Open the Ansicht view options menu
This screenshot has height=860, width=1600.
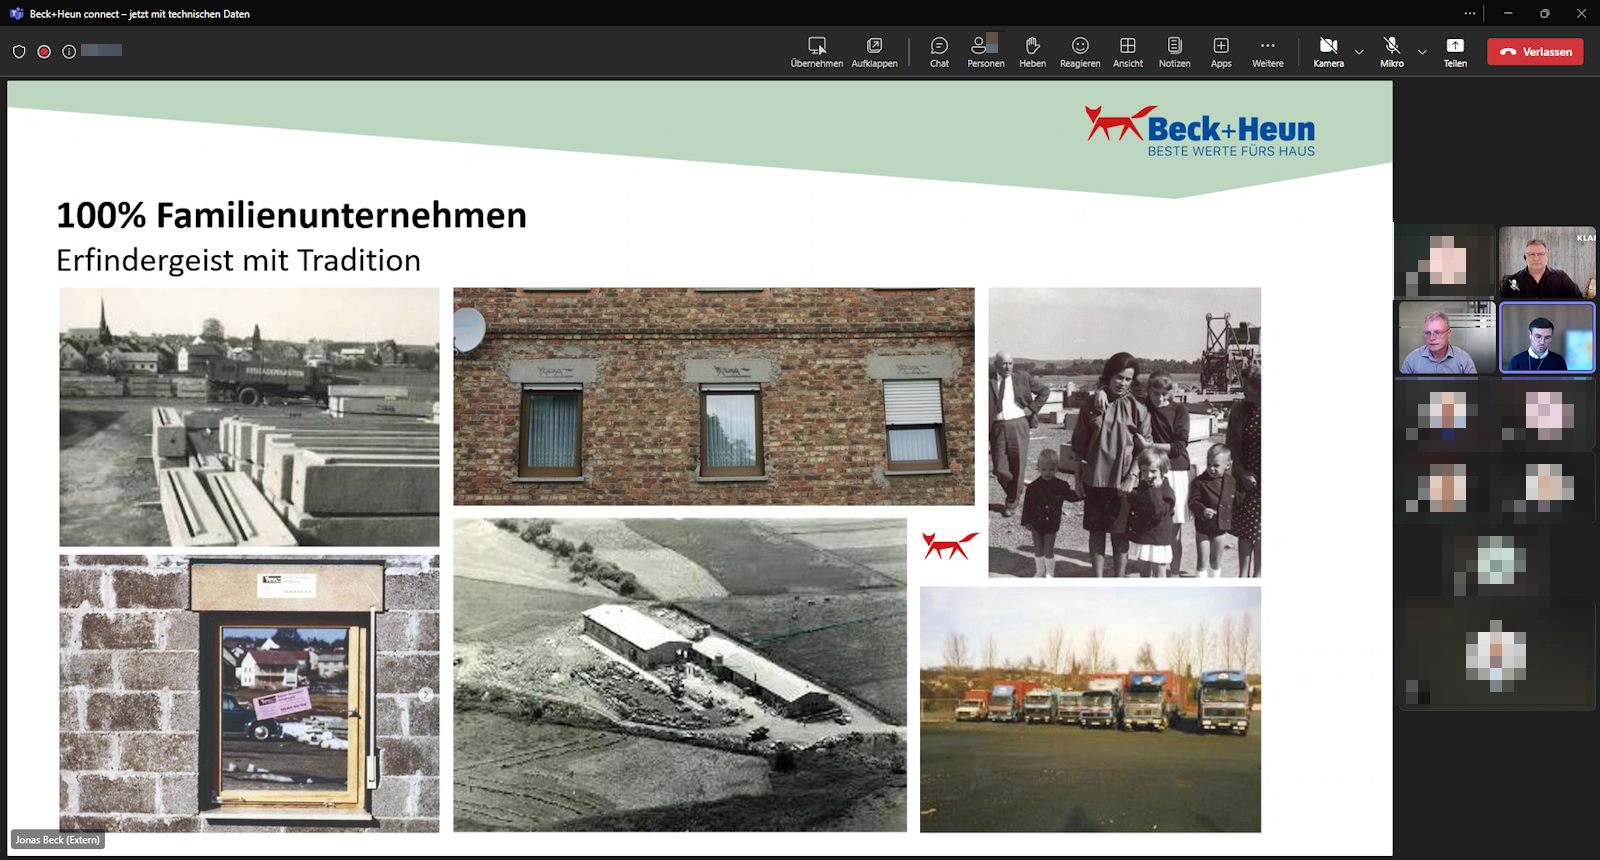pyautogui.click(x=1127, y=52)
